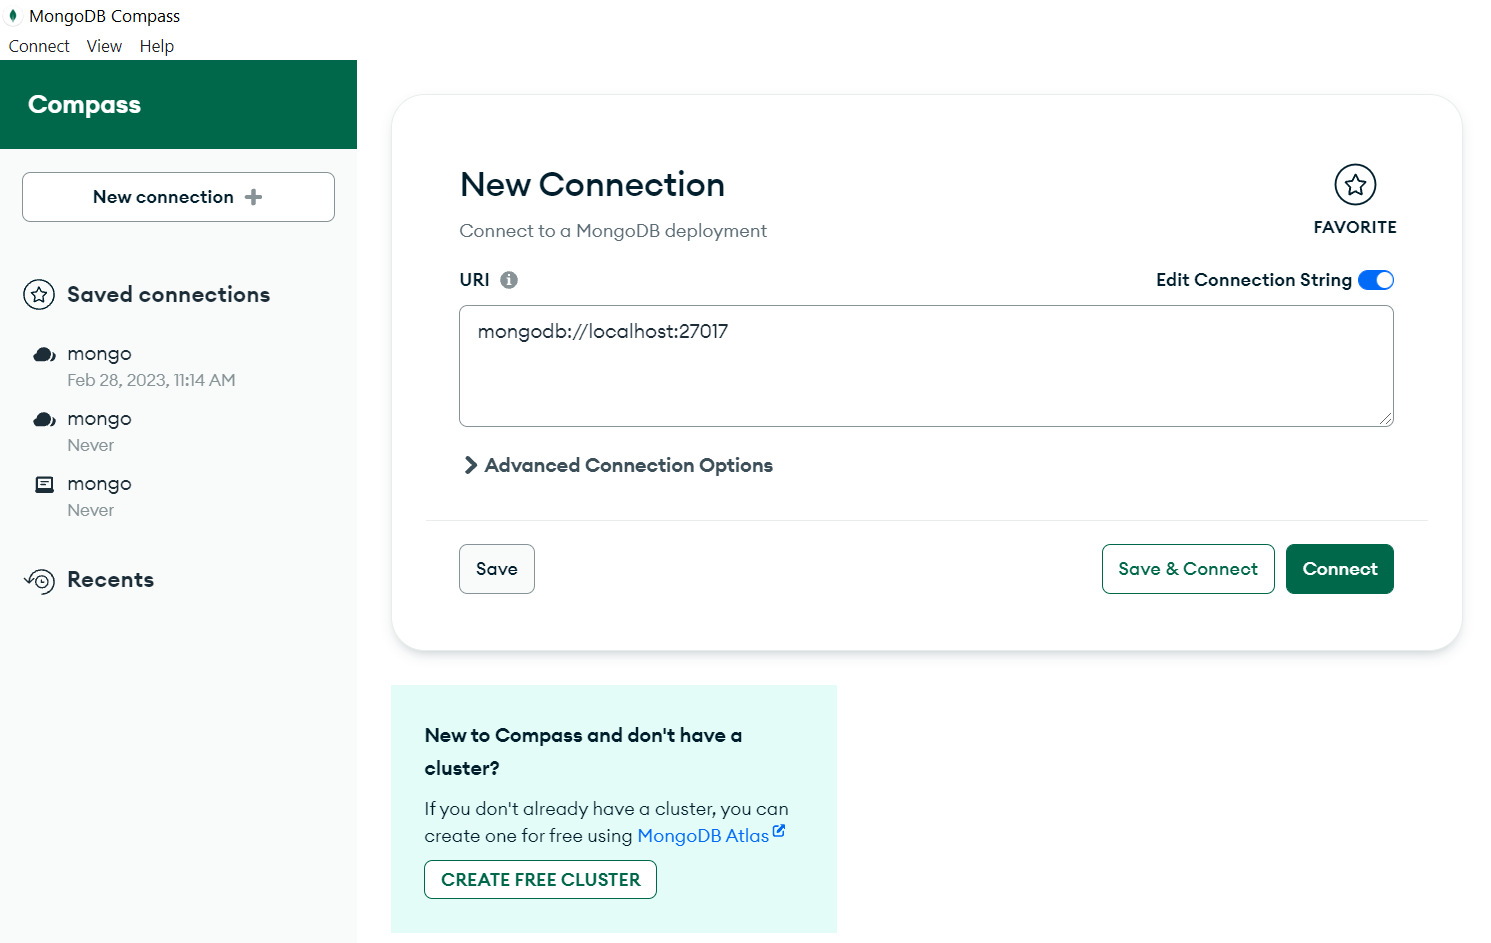Image resolution: width=1491 pixels, height=943 pixels.
Task: Select saved connection mongo from Feb 28, 2023
Action: pyautogui.click(x=178, y=366)
